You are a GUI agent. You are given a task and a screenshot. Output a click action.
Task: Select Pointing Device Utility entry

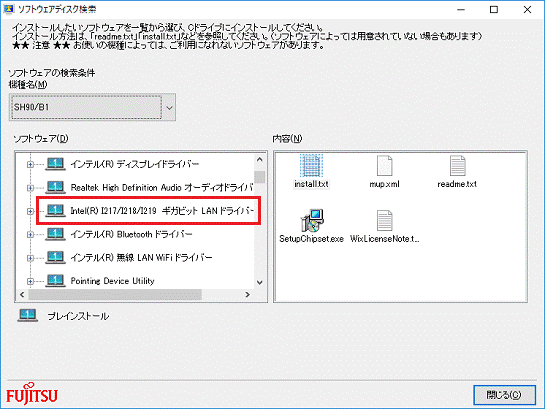112,280
